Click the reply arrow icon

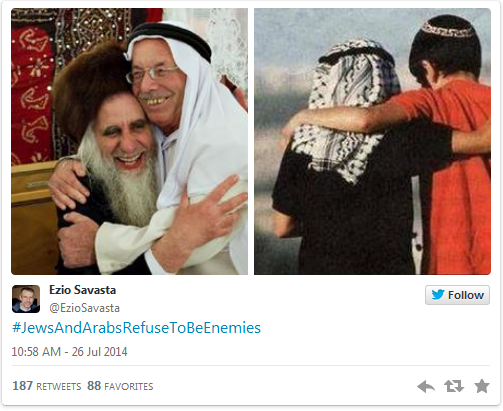(426, 387)
